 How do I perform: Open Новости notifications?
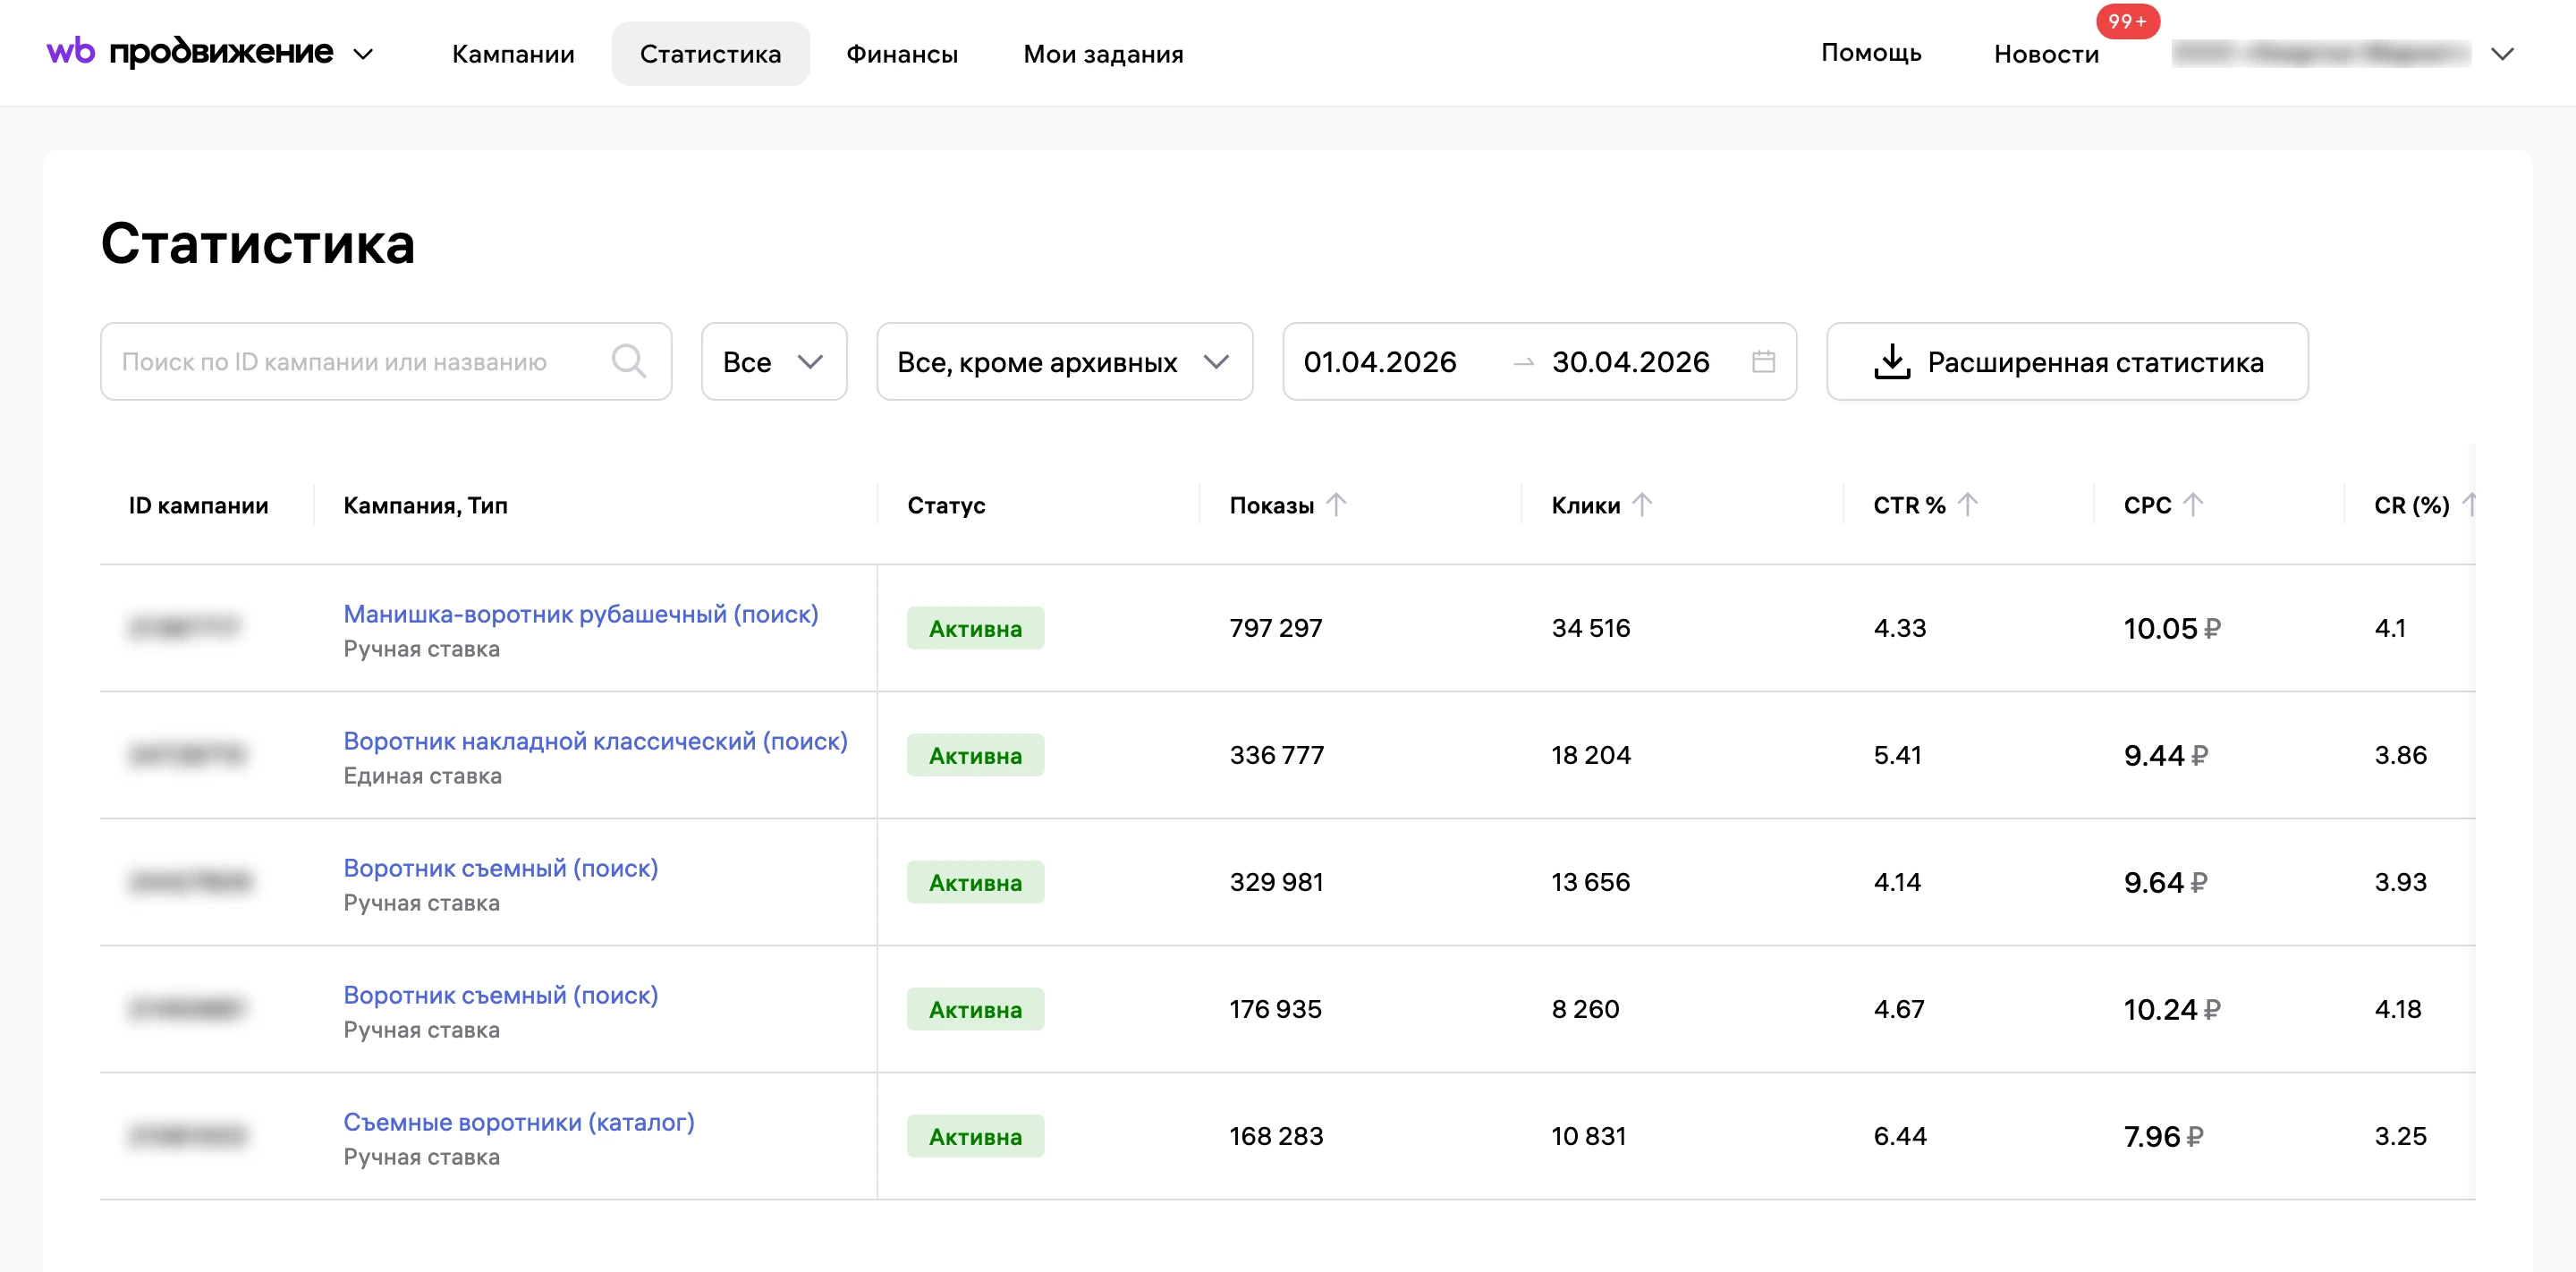[x=2046, y=54]
